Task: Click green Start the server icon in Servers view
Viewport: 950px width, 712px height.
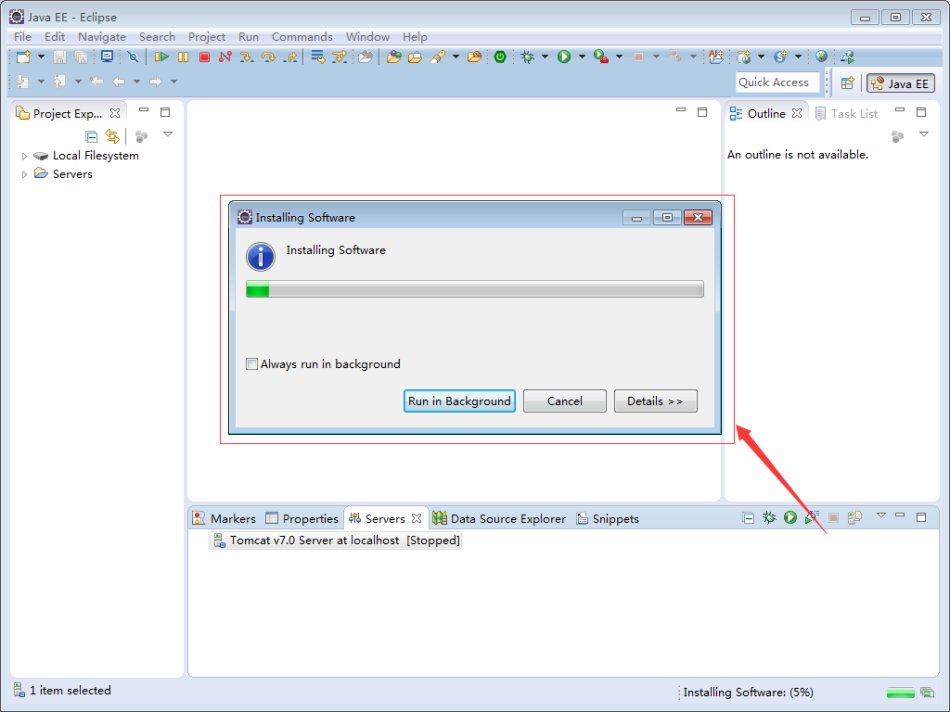Action: coord(790,517)
